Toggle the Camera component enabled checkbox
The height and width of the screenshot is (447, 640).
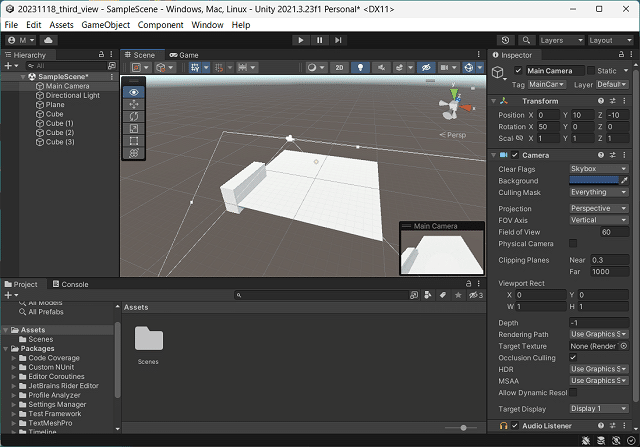click(515, 155)
